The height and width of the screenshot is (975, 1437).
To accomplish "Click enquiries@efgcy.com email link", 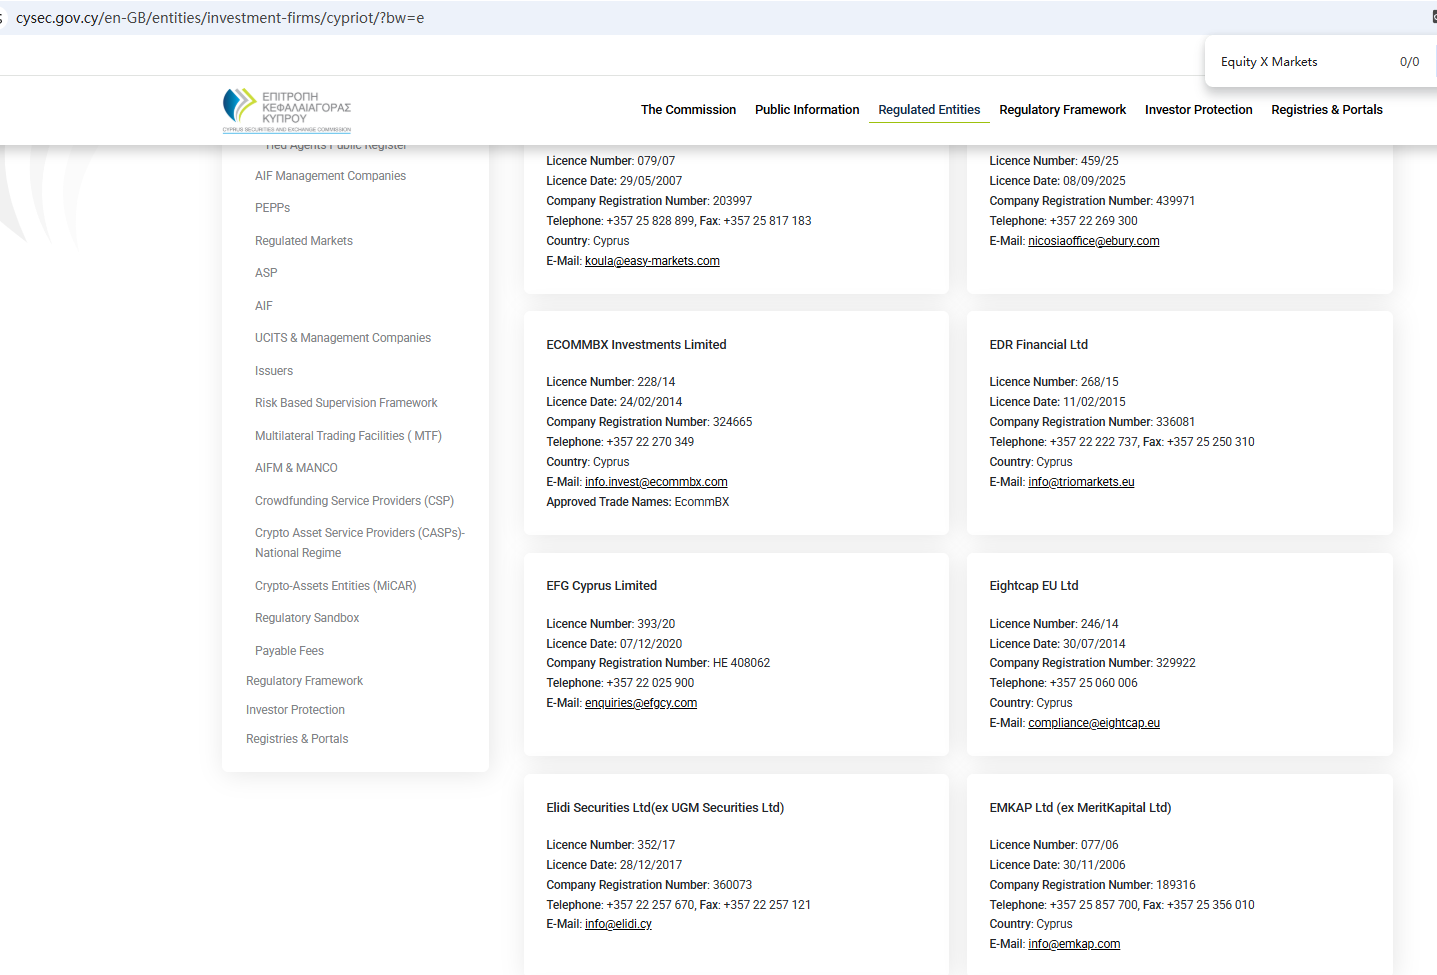I will (641, 703).
